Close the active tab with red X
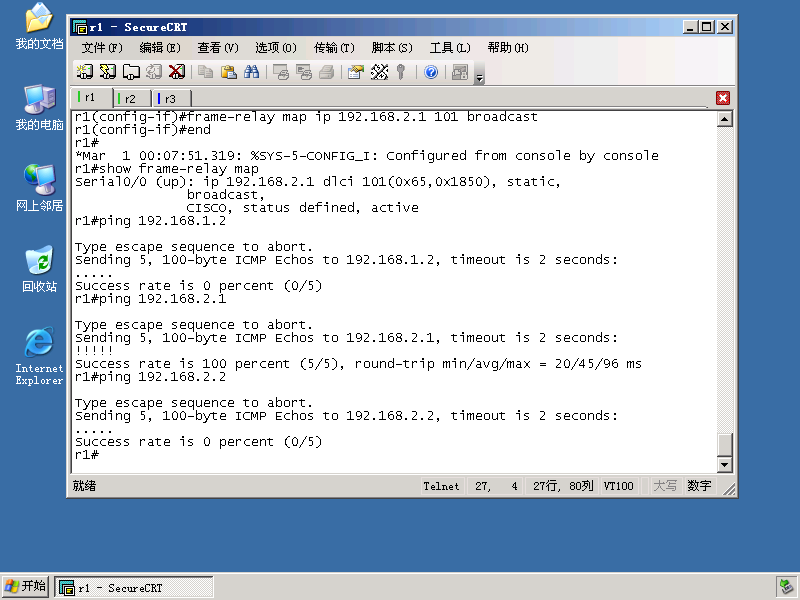The image size is (800, 600). coord(723,98)
